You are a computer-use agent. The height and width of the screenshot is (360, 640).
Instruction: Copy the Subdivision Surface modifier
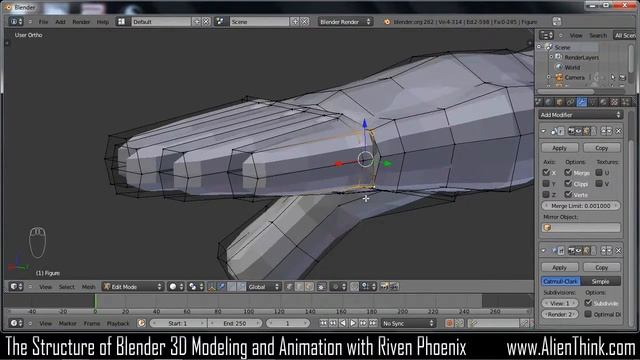[602, 267]
